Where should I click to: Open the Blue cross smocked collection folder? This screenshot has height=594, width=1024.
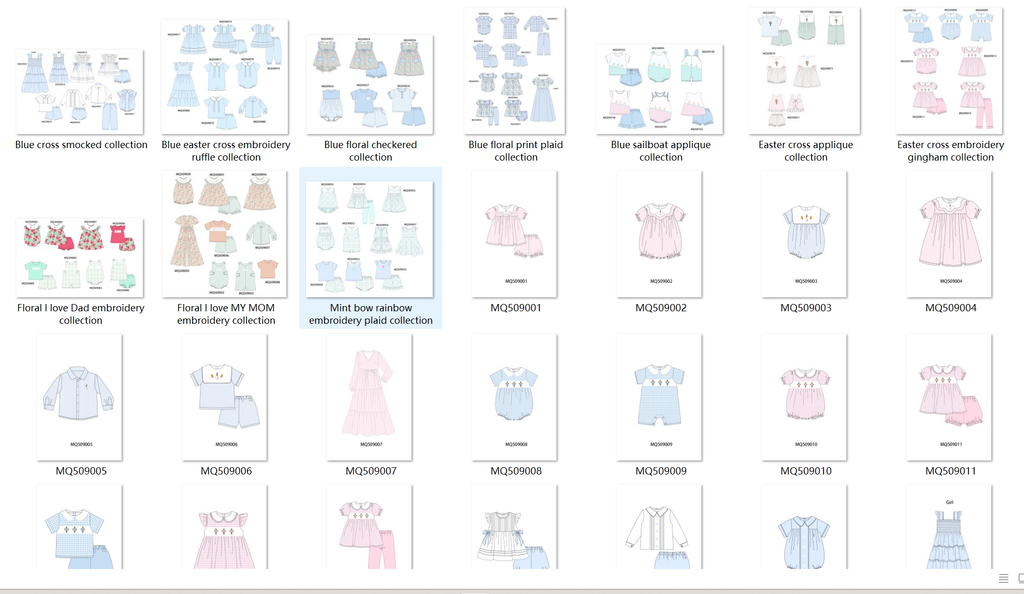81,92
